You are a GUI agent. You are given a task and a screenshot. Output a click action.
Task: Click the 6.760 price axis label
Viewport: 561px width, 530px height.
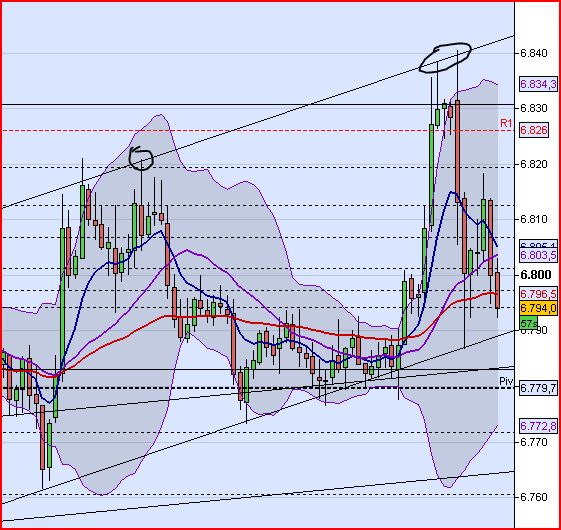pos(534,497)
